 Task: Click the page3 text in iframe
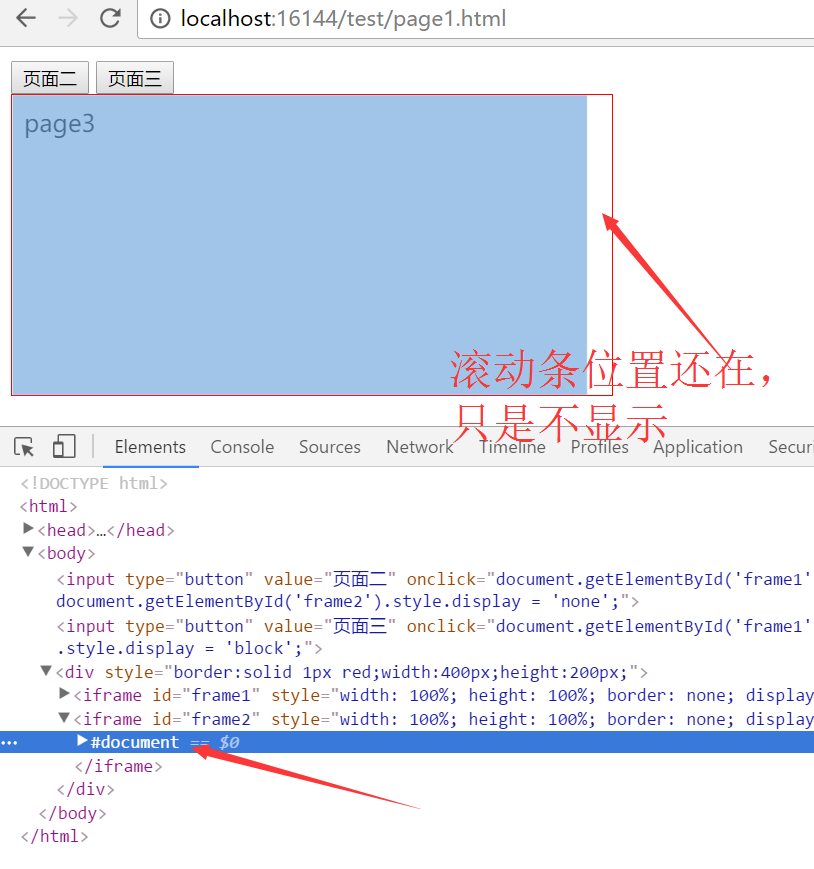[x=59, y=124]
